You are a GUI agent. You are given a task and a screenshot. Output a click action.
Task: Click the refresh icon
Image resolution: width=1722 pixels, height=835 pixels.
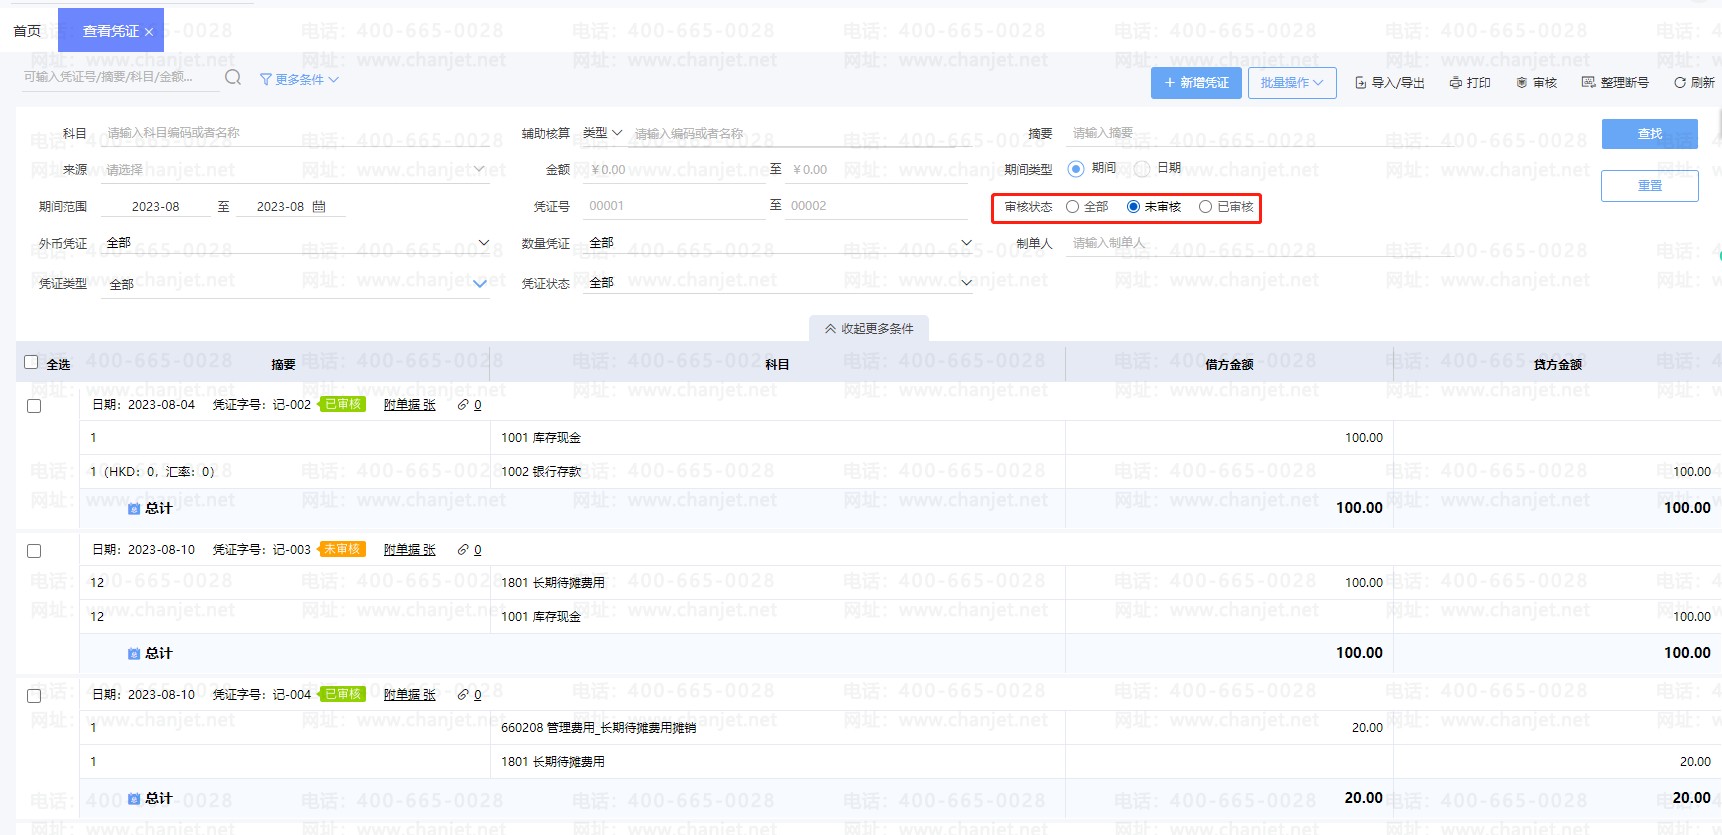pos(1680,83)
